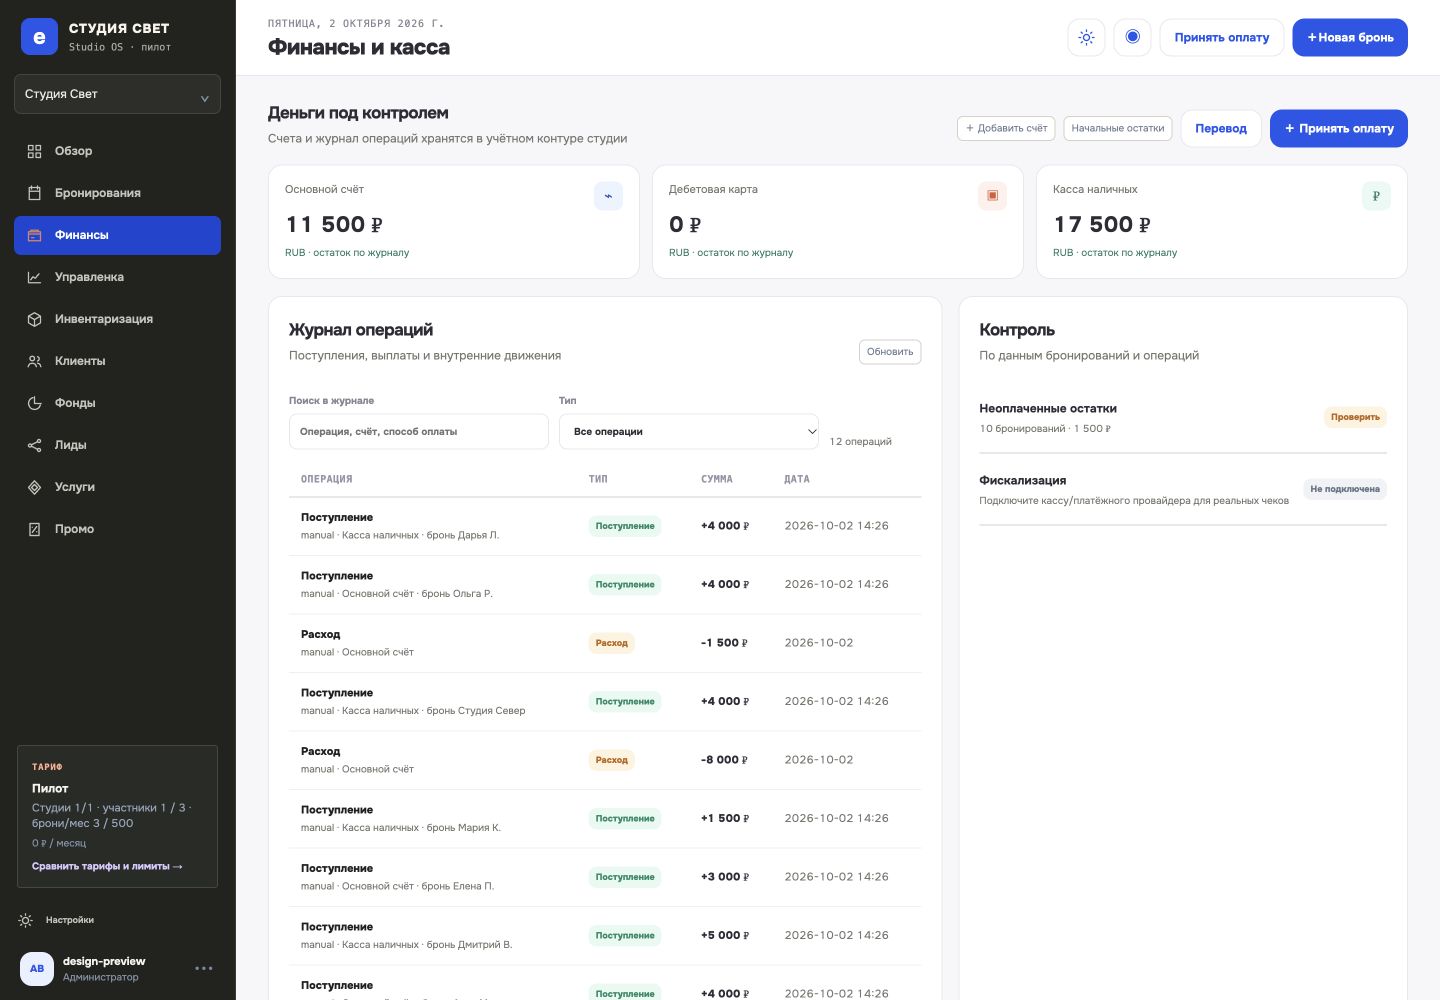Open the user menu three-dots icon
The image size is (1440, 1000).
pos(204,968)
